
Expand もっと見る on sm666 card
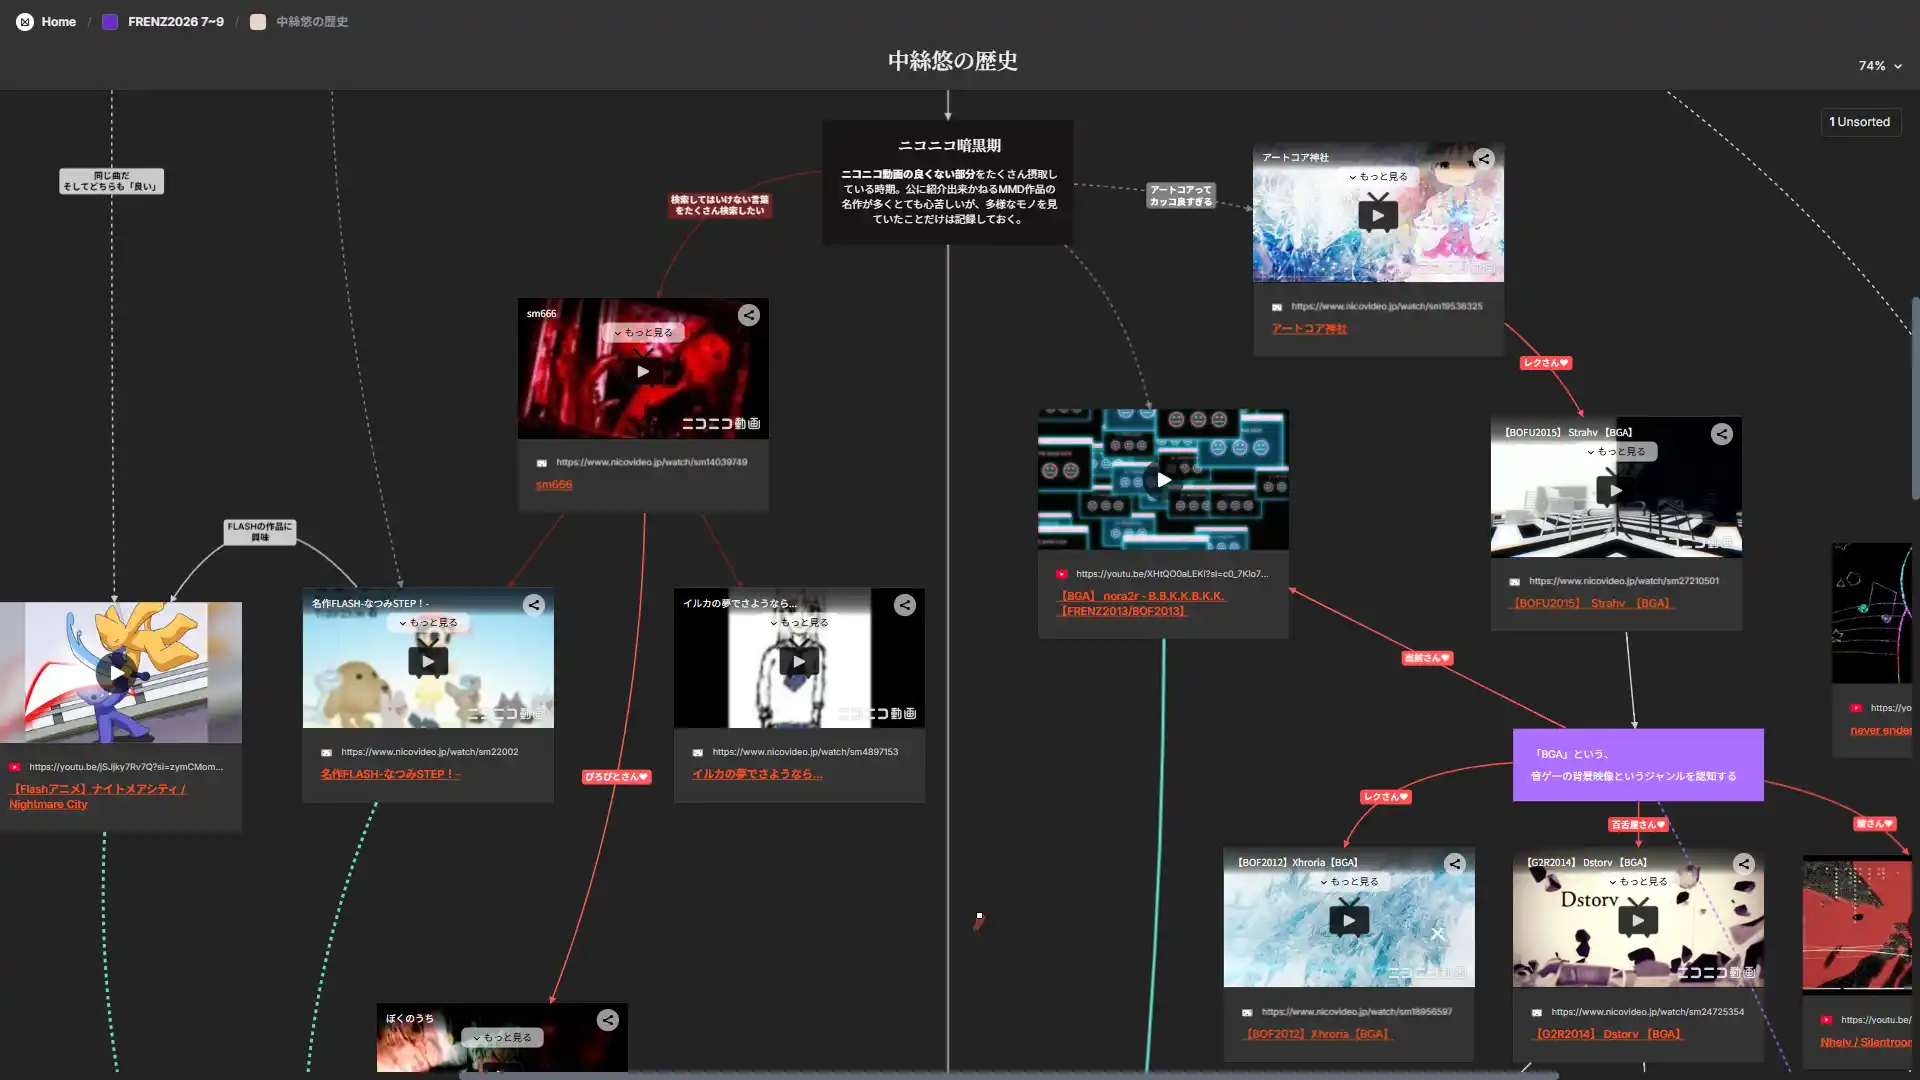point(643,332)
